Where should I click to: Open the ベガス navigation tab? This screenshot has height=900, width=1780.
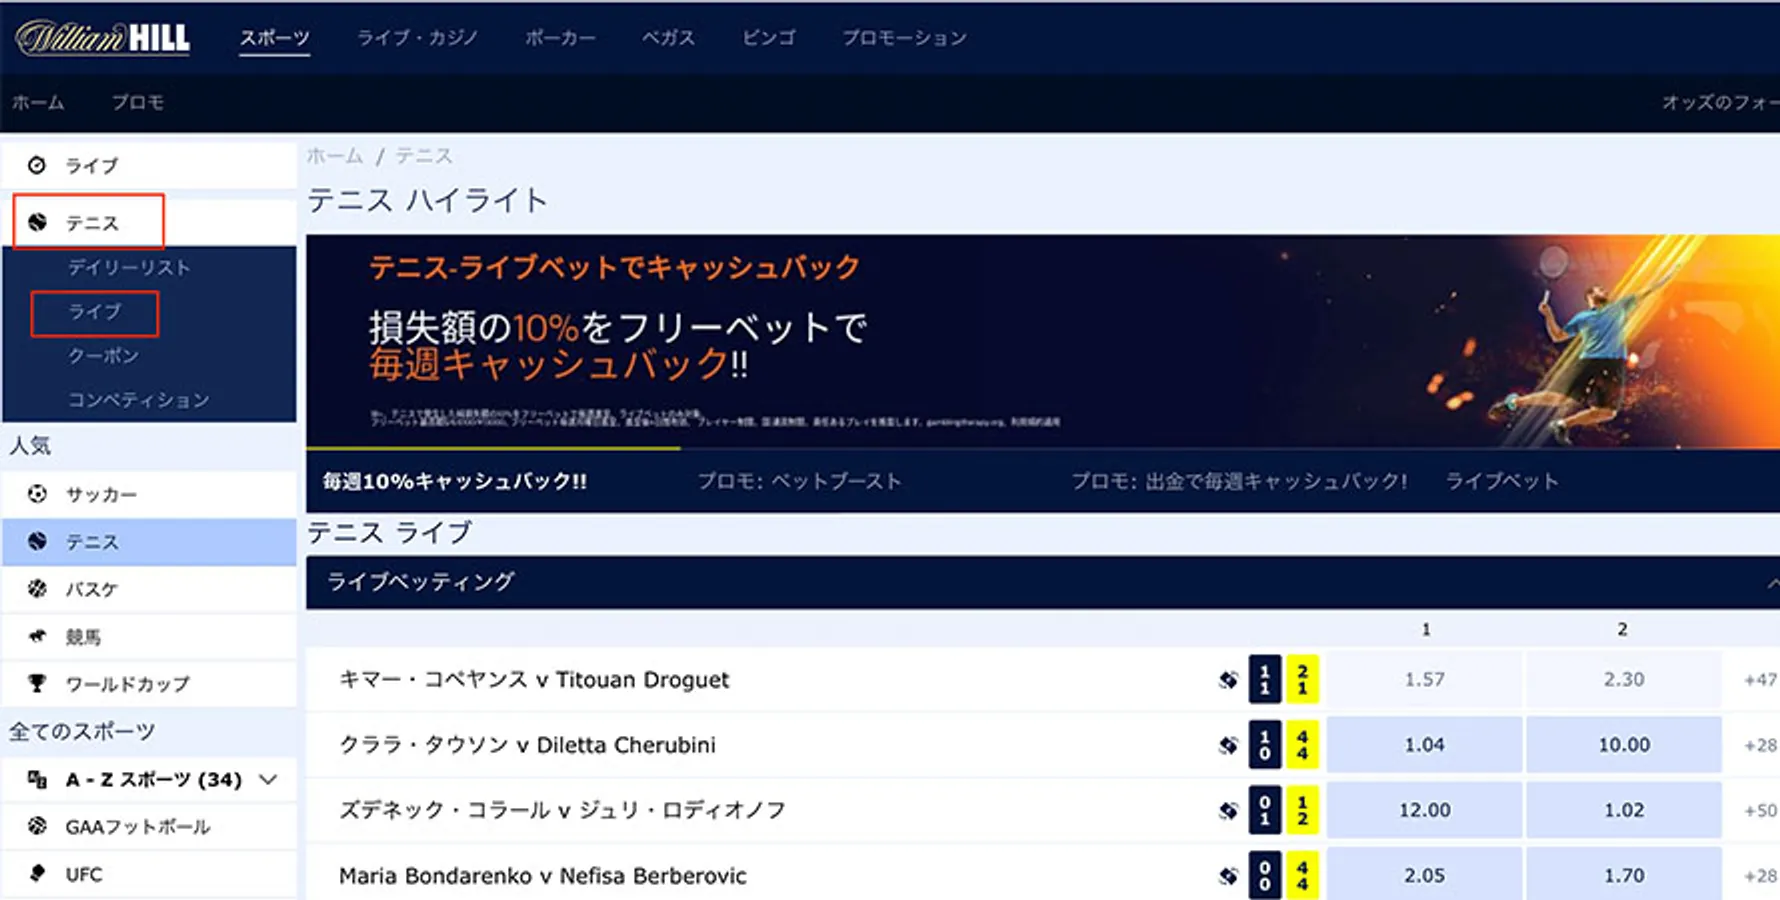pyautogui.click(x=668, y=38)
